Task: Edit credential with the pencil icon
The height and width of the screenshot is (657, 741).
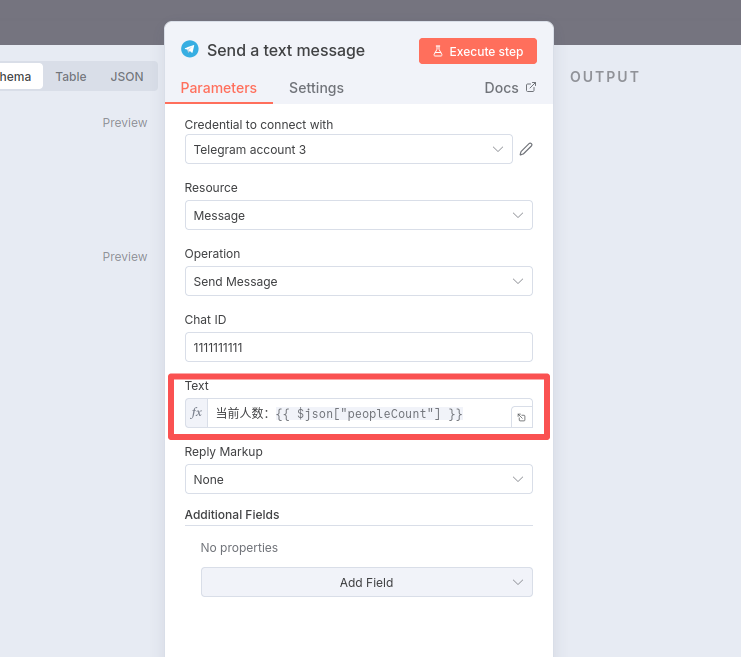Action: [x=526, y=149]
